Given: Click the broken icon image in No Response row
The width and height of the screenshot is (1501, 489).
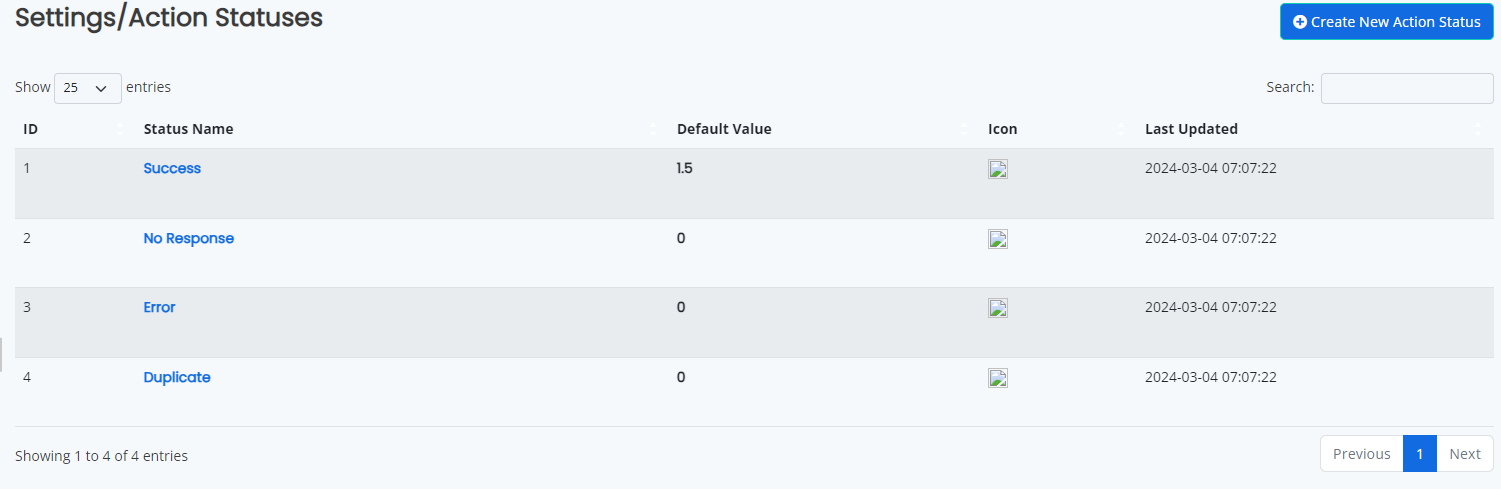Looking at the screenshot, I should click(997, 239).
